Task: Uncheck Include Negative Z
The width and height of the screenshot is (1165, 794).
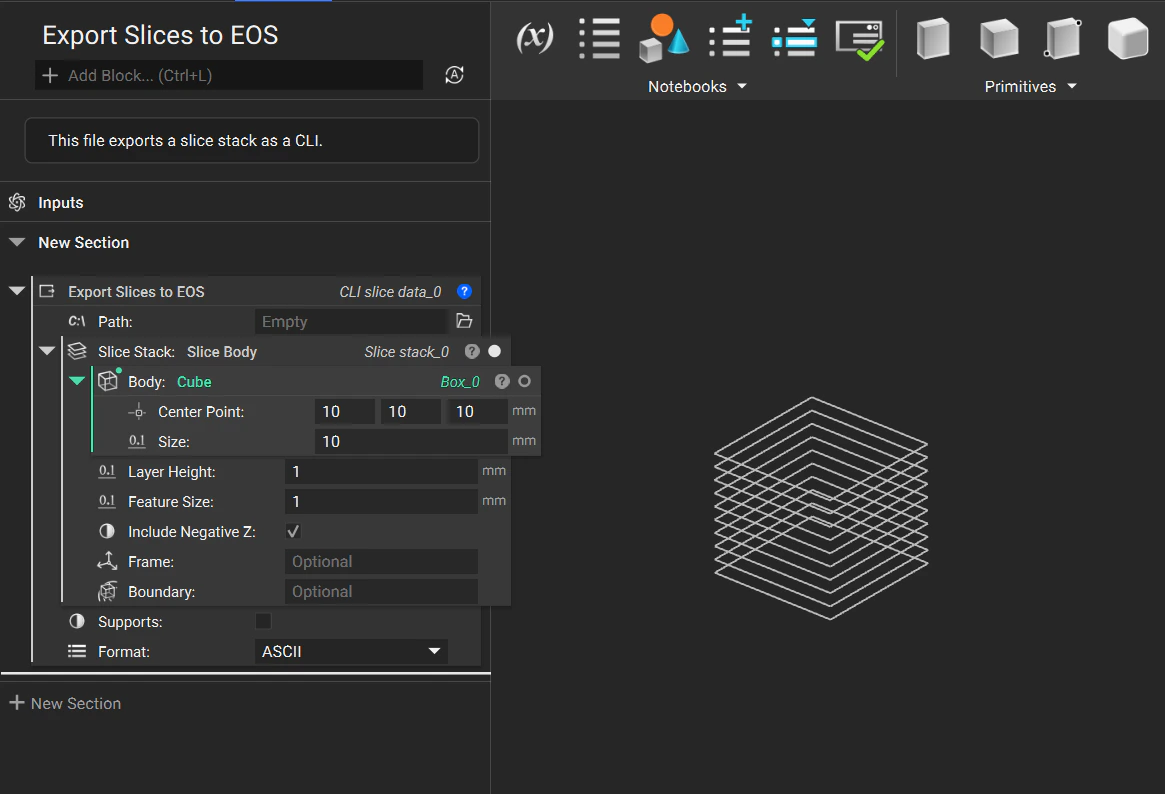Action: 293,531
